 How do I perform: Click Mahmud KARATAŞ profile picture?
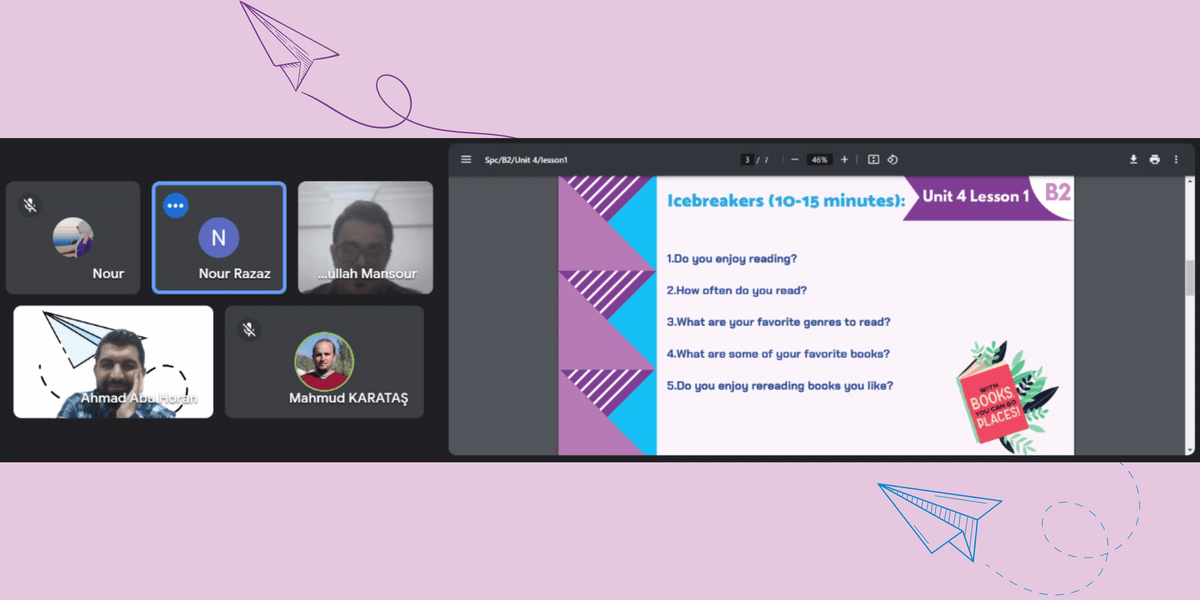(x=324, y=361)
